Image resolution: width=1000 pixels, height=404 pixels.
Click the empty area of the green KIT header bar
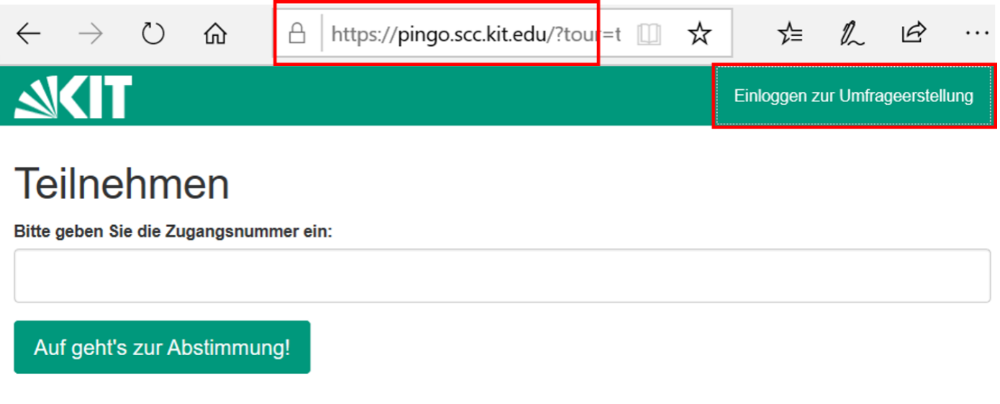(x=421, y=96)
